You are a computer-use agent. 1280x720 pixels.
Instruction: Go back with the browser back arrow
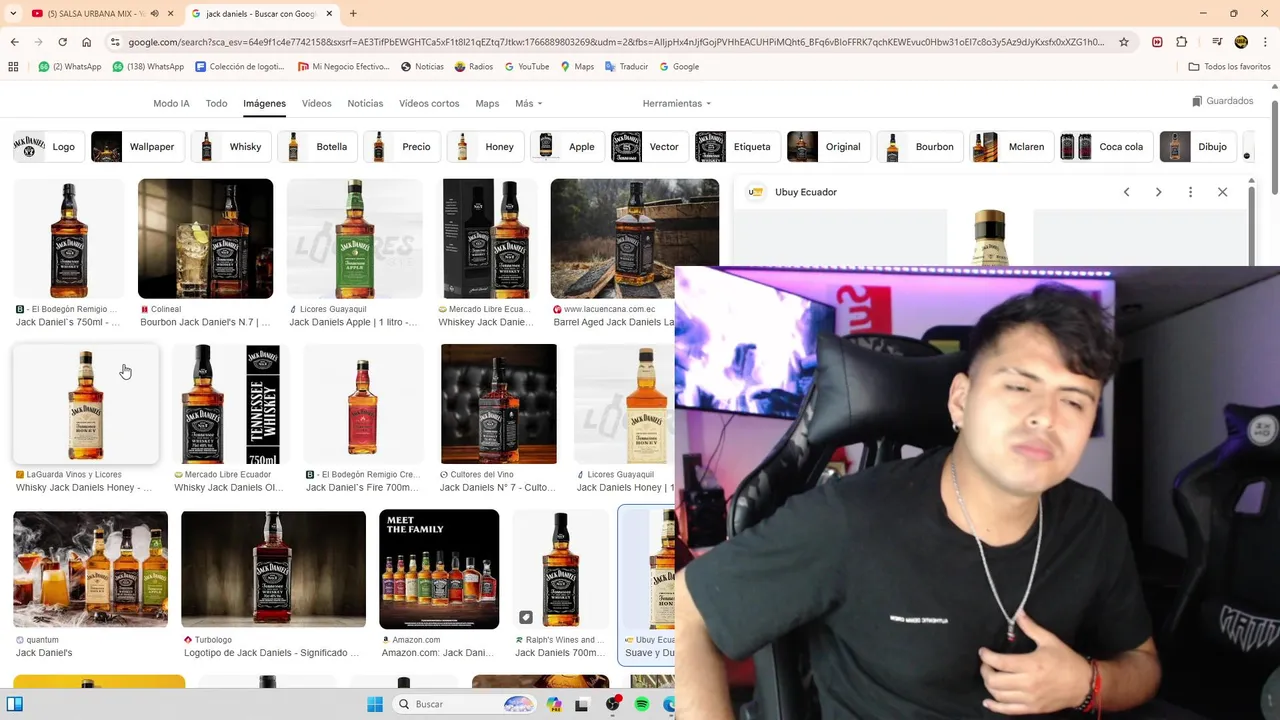click(x=14, y=42)
